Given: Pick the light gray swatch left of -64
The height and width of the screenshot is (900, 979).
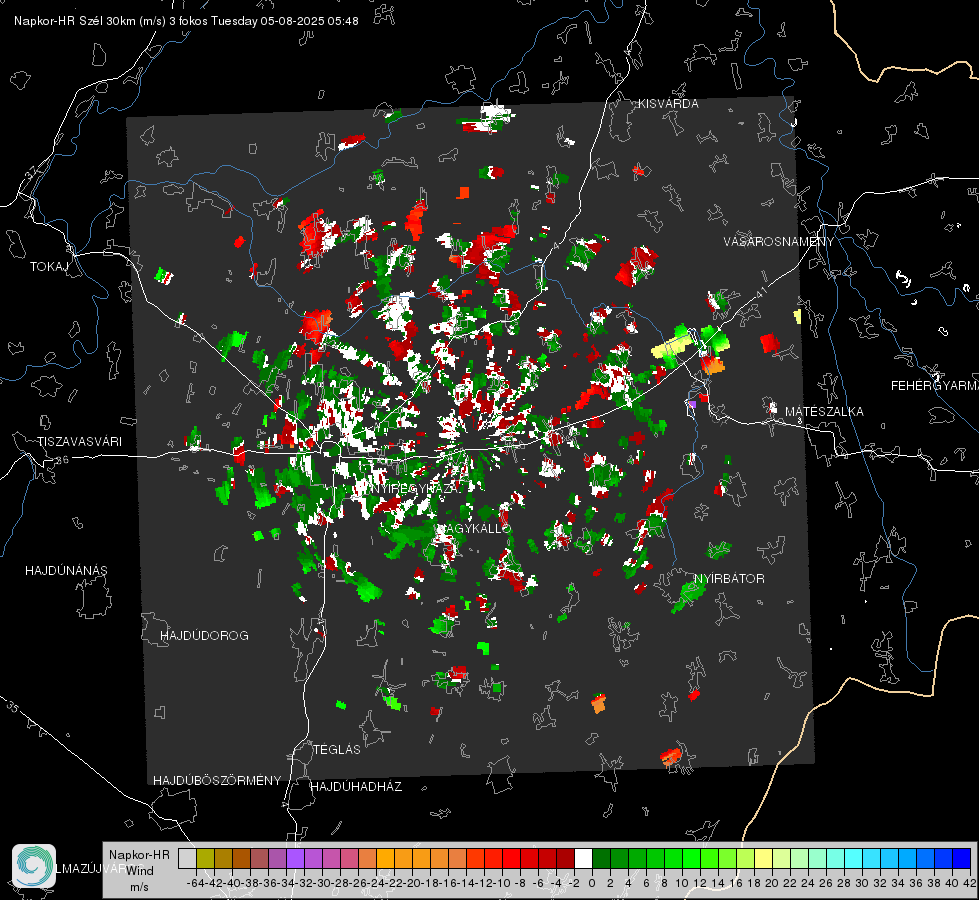Looking at the screenshot, I should coord(187,859).
